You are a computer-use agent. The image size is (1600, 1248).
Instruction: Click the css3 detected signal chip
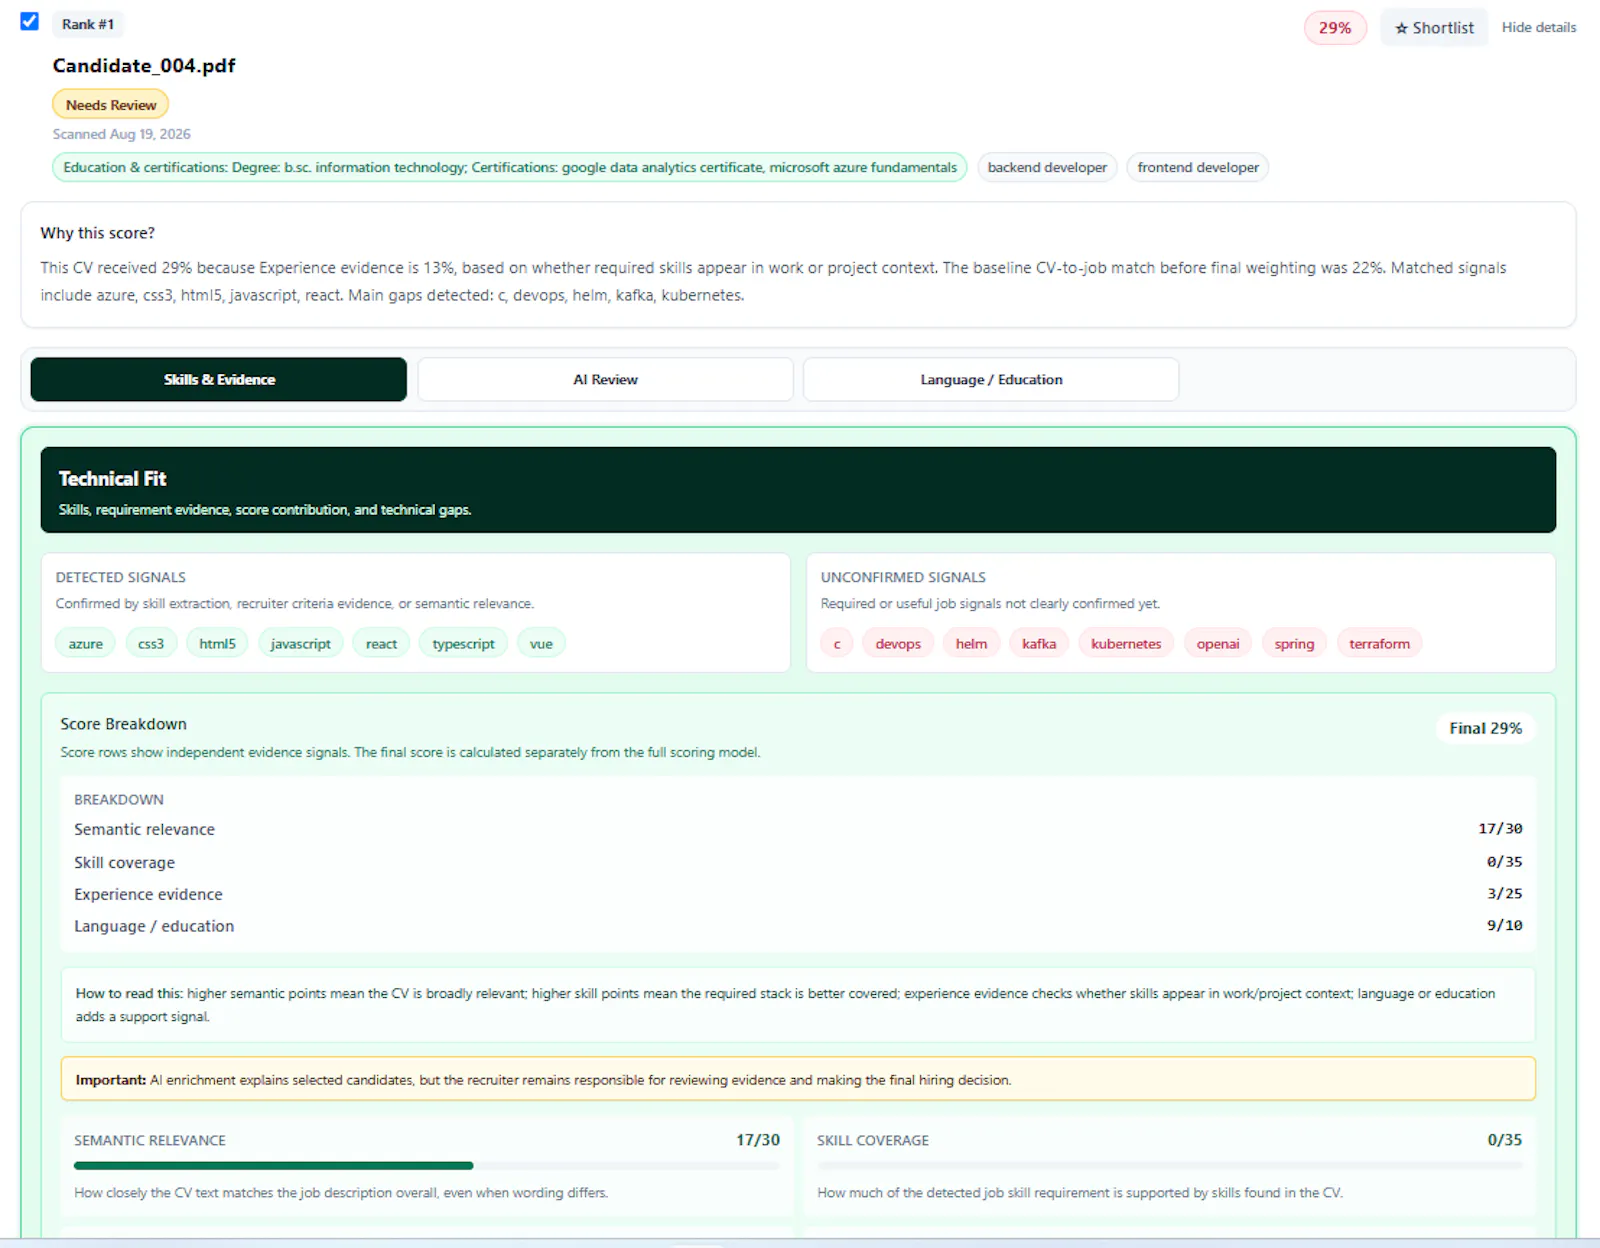tap(151, 644)
